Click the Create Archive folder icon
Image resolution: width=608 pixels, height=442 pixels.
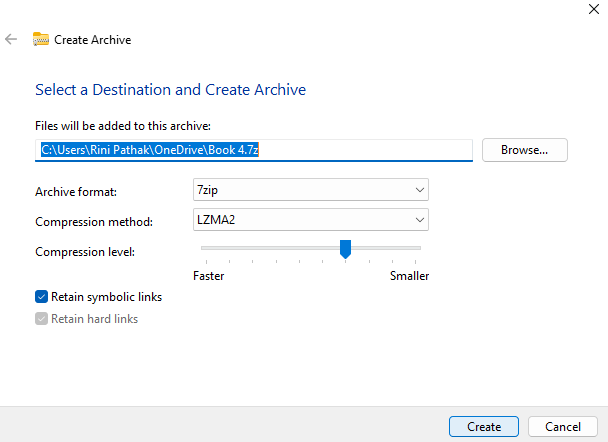[41, 40]
